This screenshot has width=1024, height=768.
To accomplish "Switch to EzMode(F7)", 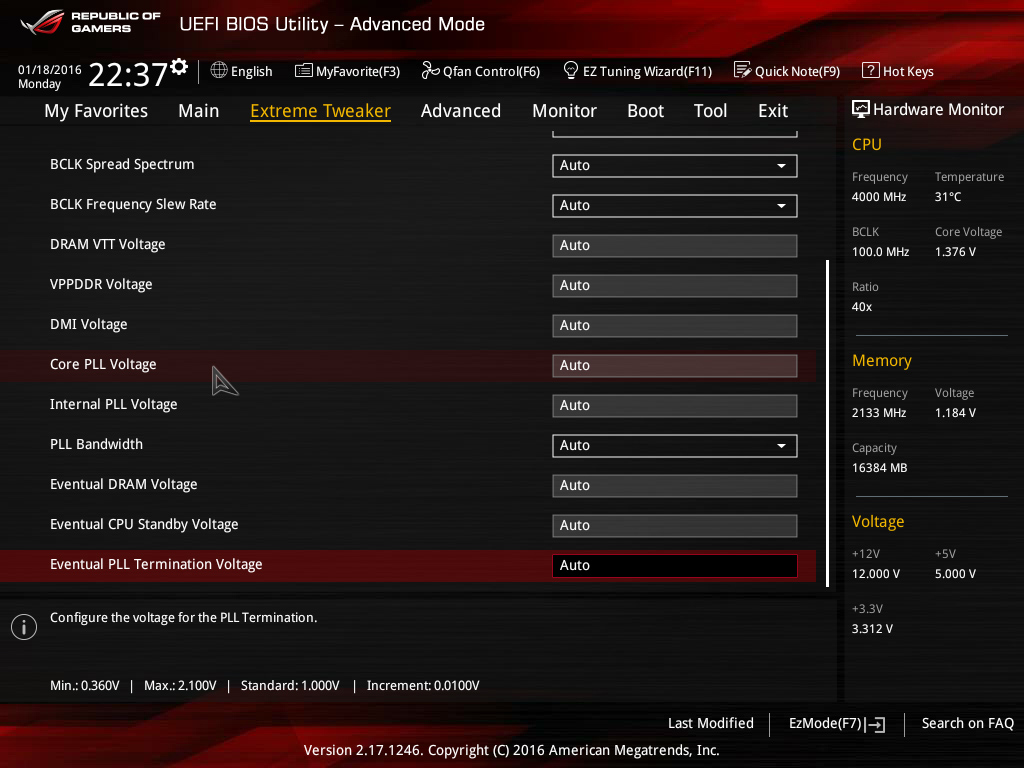I will pos(837,724).
